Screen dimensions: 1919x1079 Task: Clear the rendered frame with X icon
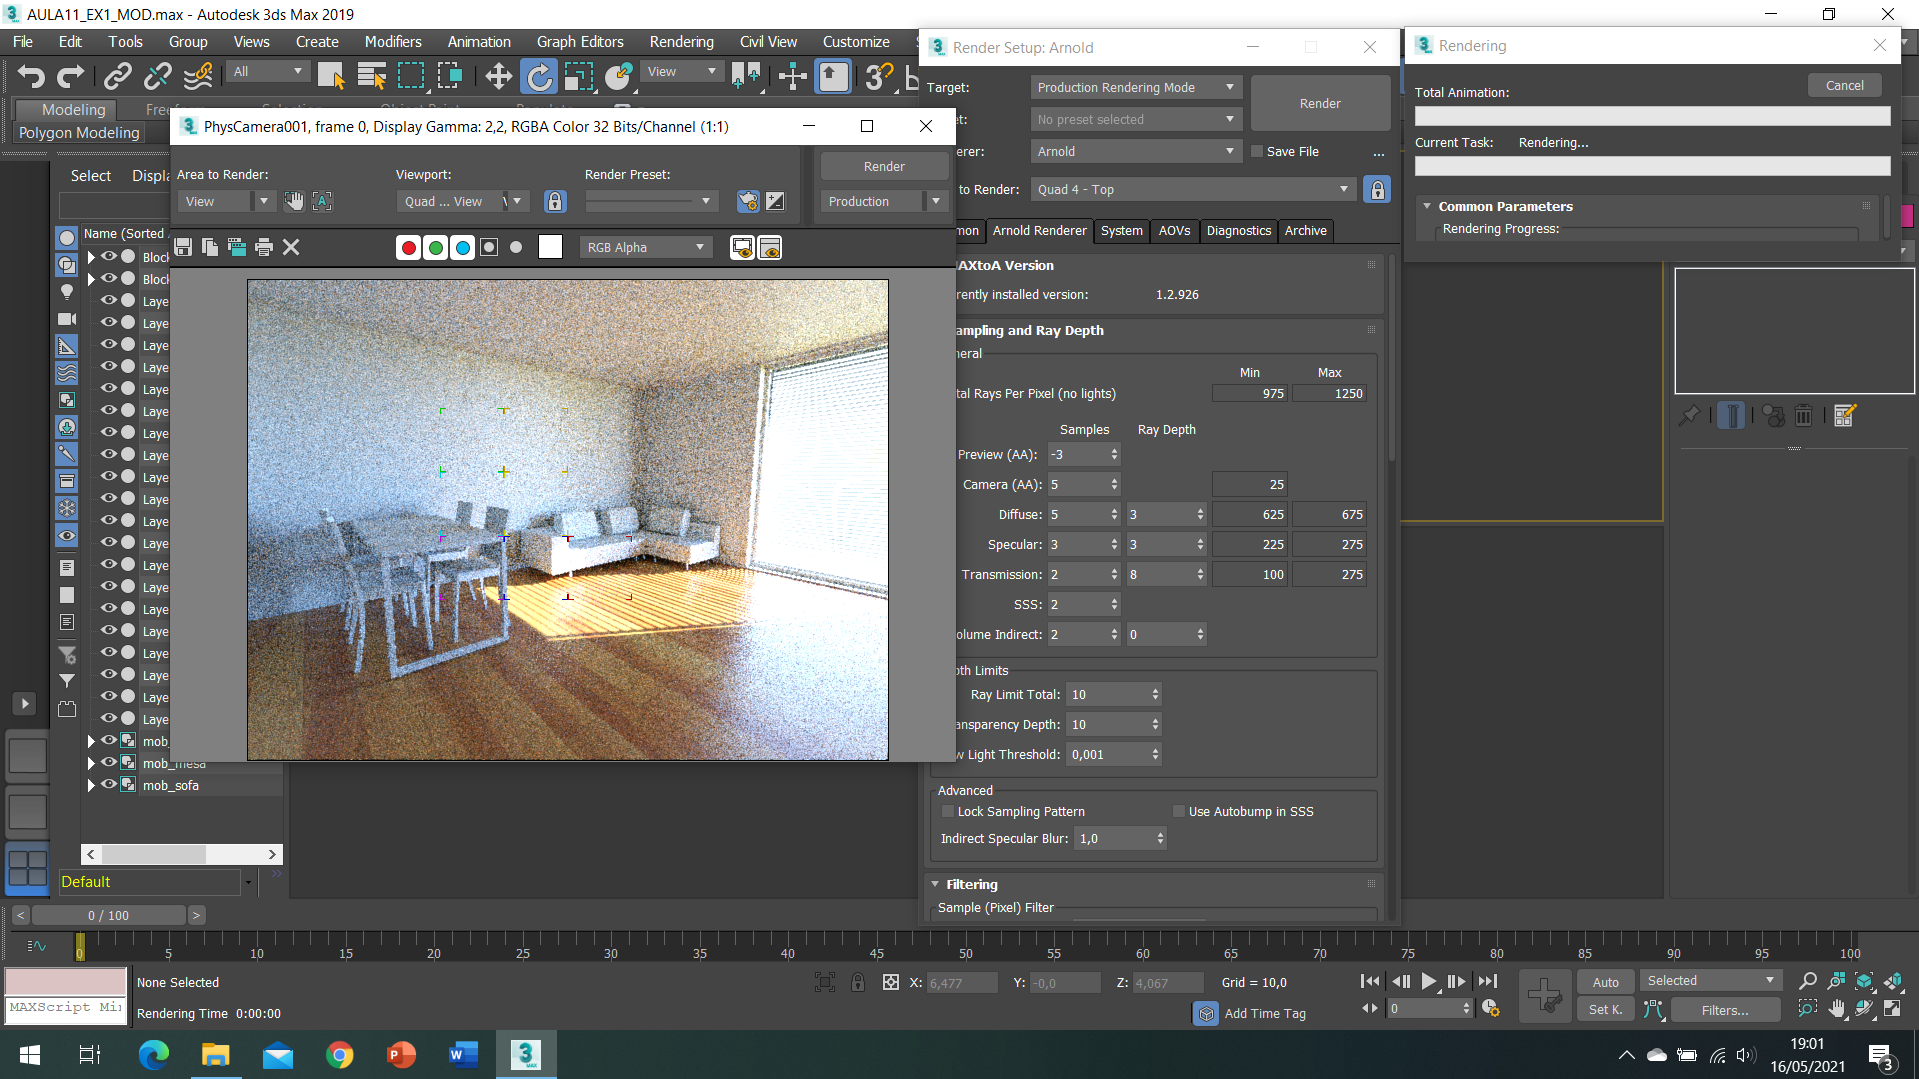(x=291, y=247)
